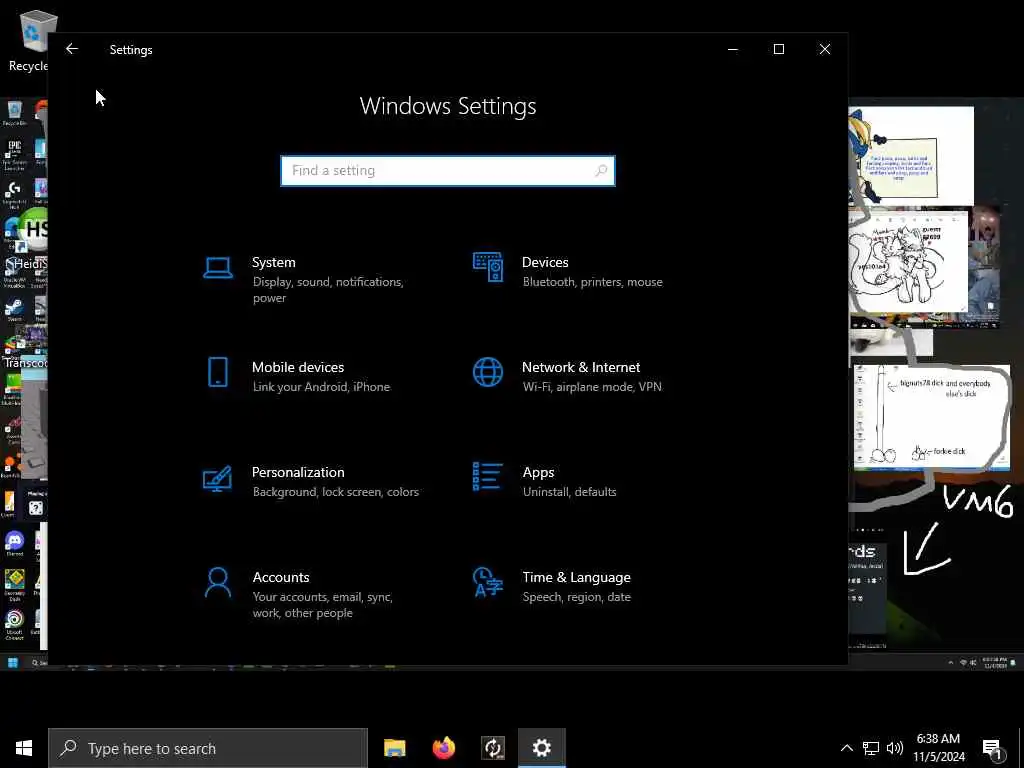Click the taskbar Type here to search box
The image size is (1024, 768).
[x=208, y=748]
